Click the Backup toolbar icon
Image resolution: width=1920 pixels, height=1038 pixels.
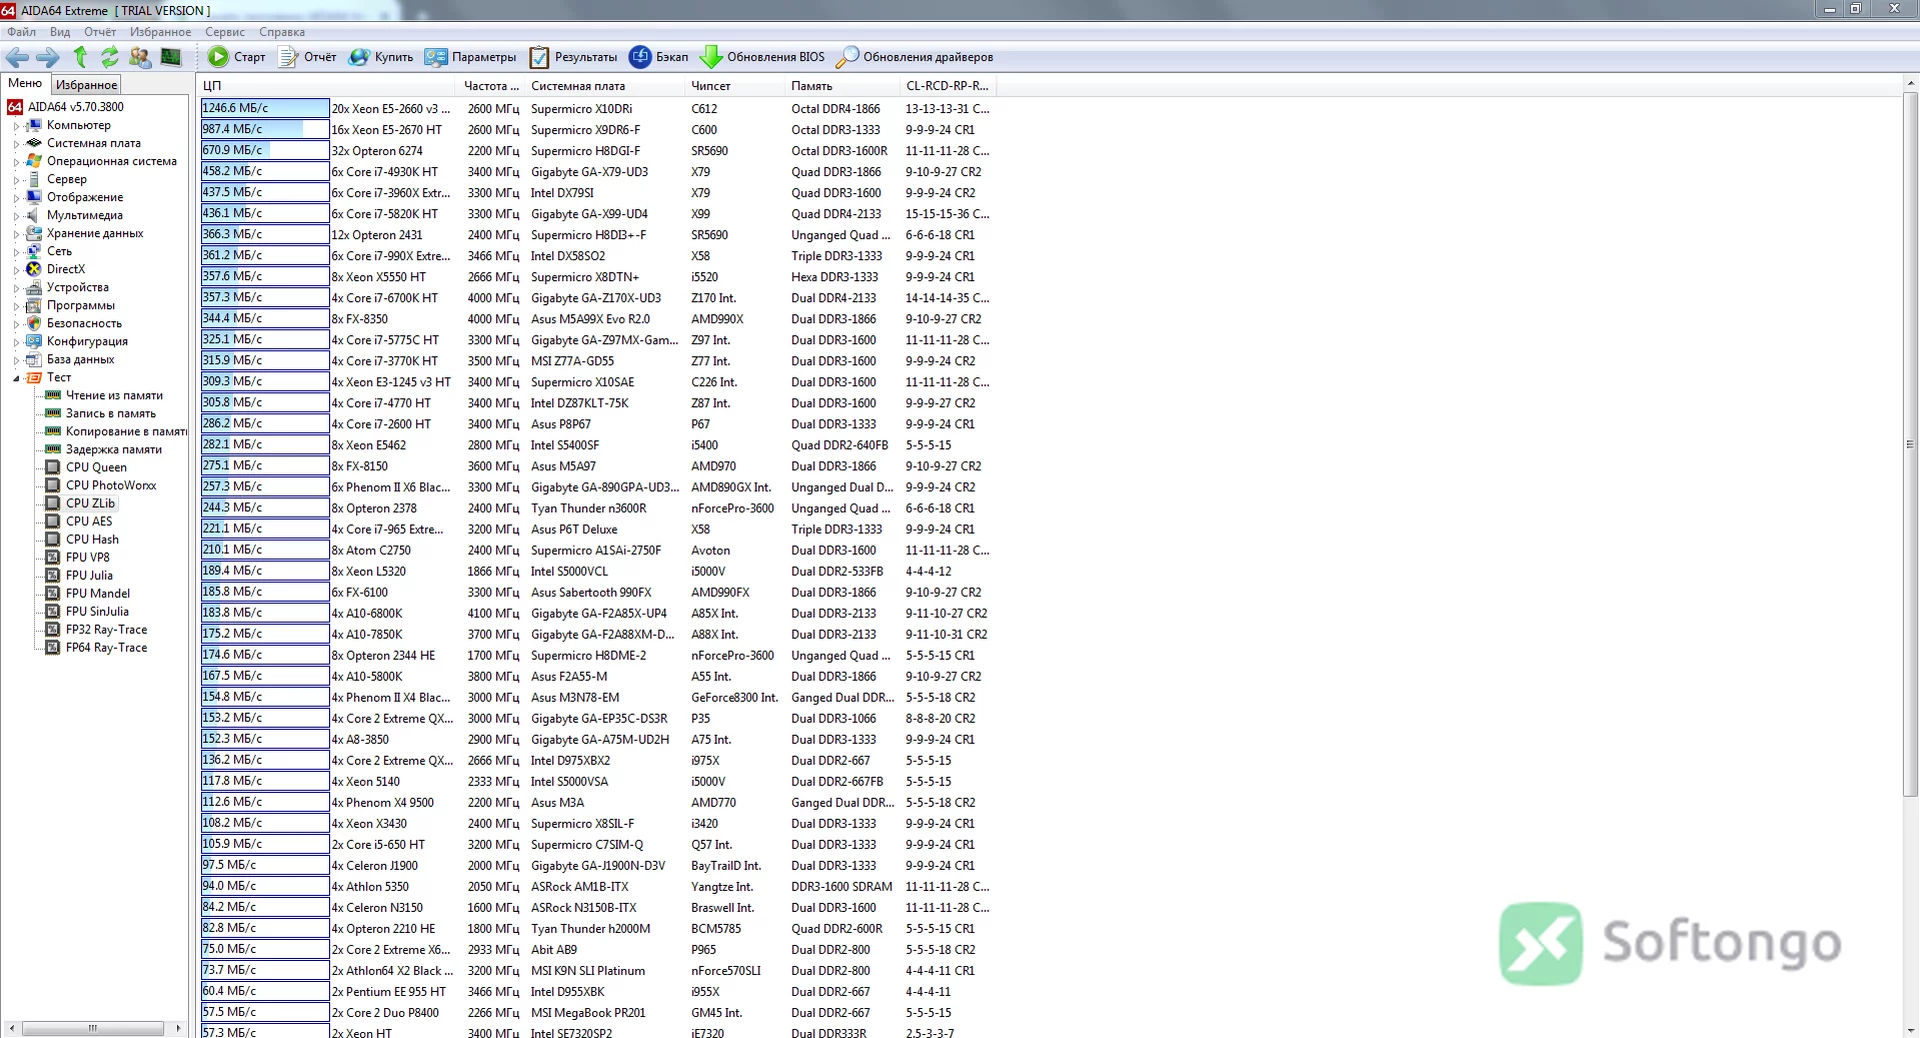click(640, 57)
